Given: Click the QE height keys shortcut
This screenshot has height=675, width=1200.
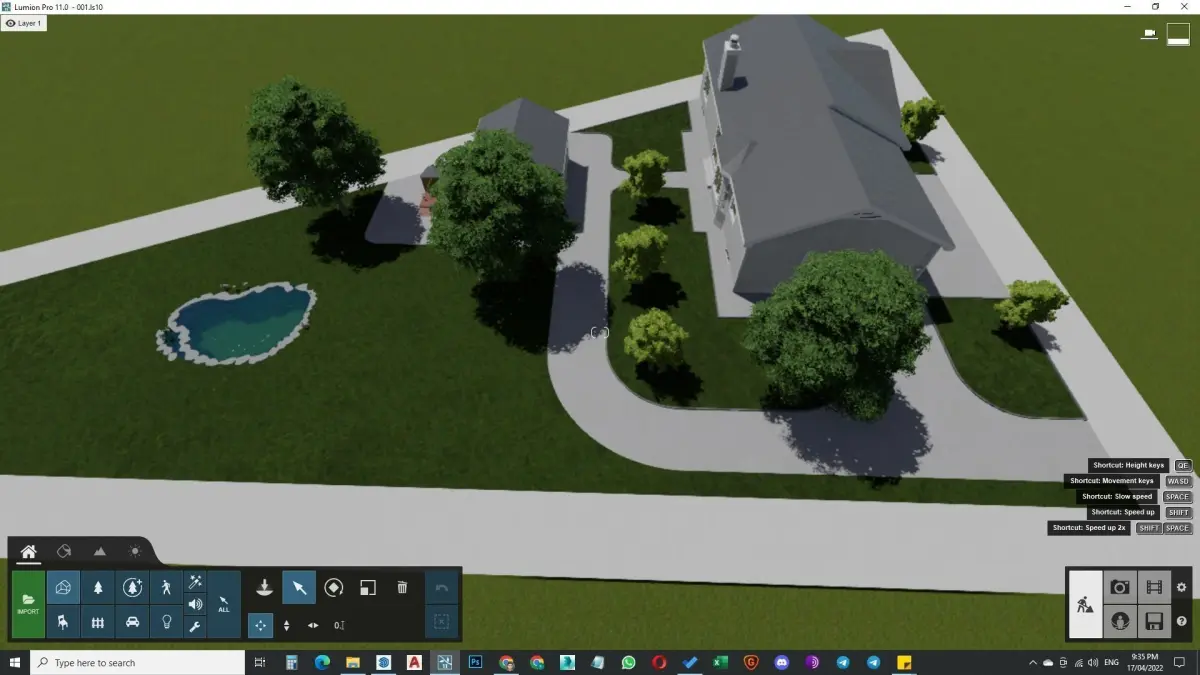Looking at the screenshot, I should tap(1183, 465).
